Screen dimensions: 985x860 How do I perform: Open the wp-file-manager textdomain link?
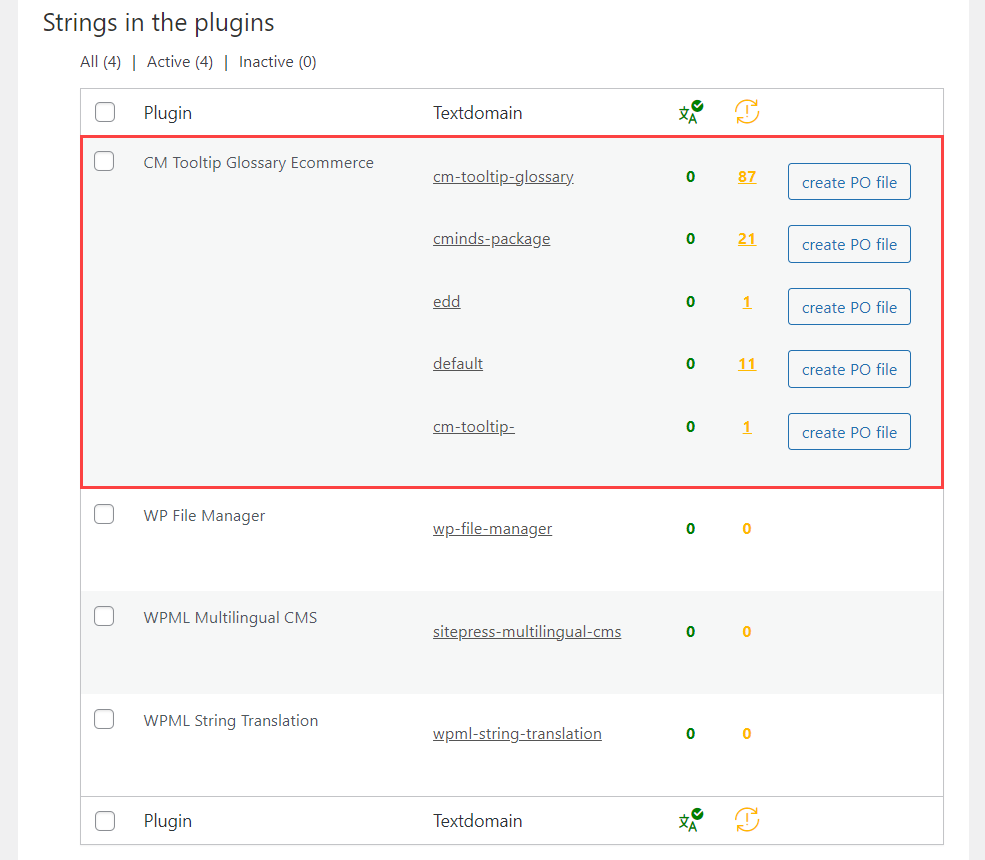pyautogui.click(x=492, y=529)
